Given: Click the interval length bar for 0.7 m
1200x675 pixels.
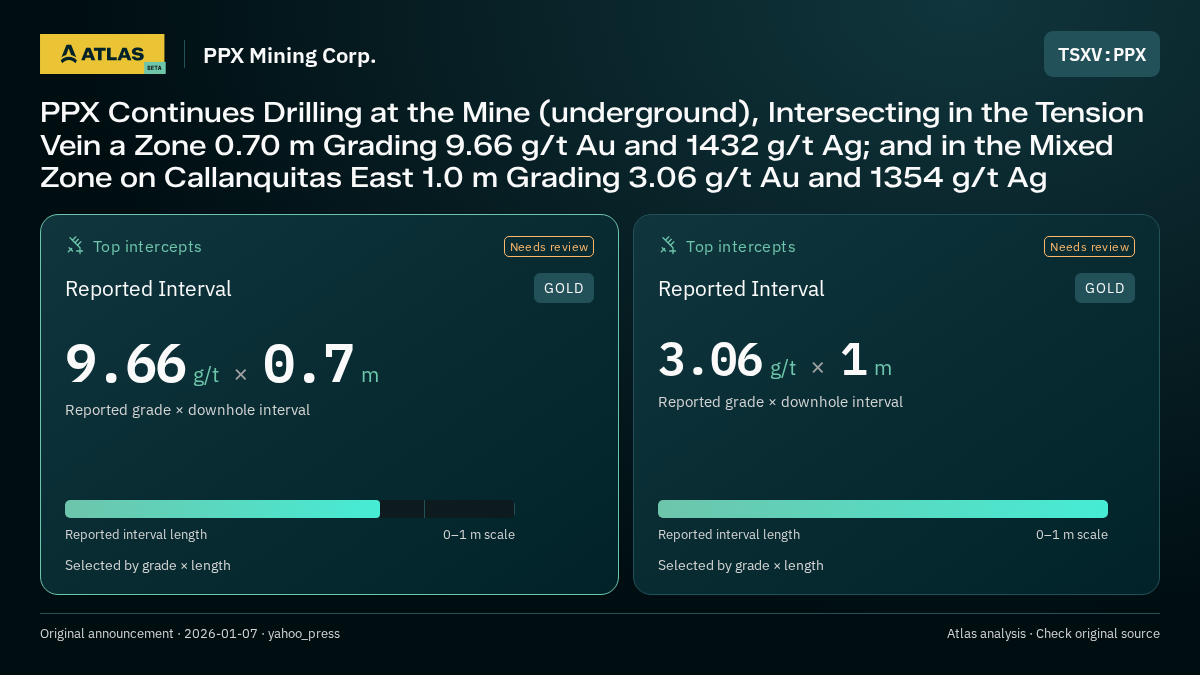Looking at the screenshot, I should [x=290, y=509].
